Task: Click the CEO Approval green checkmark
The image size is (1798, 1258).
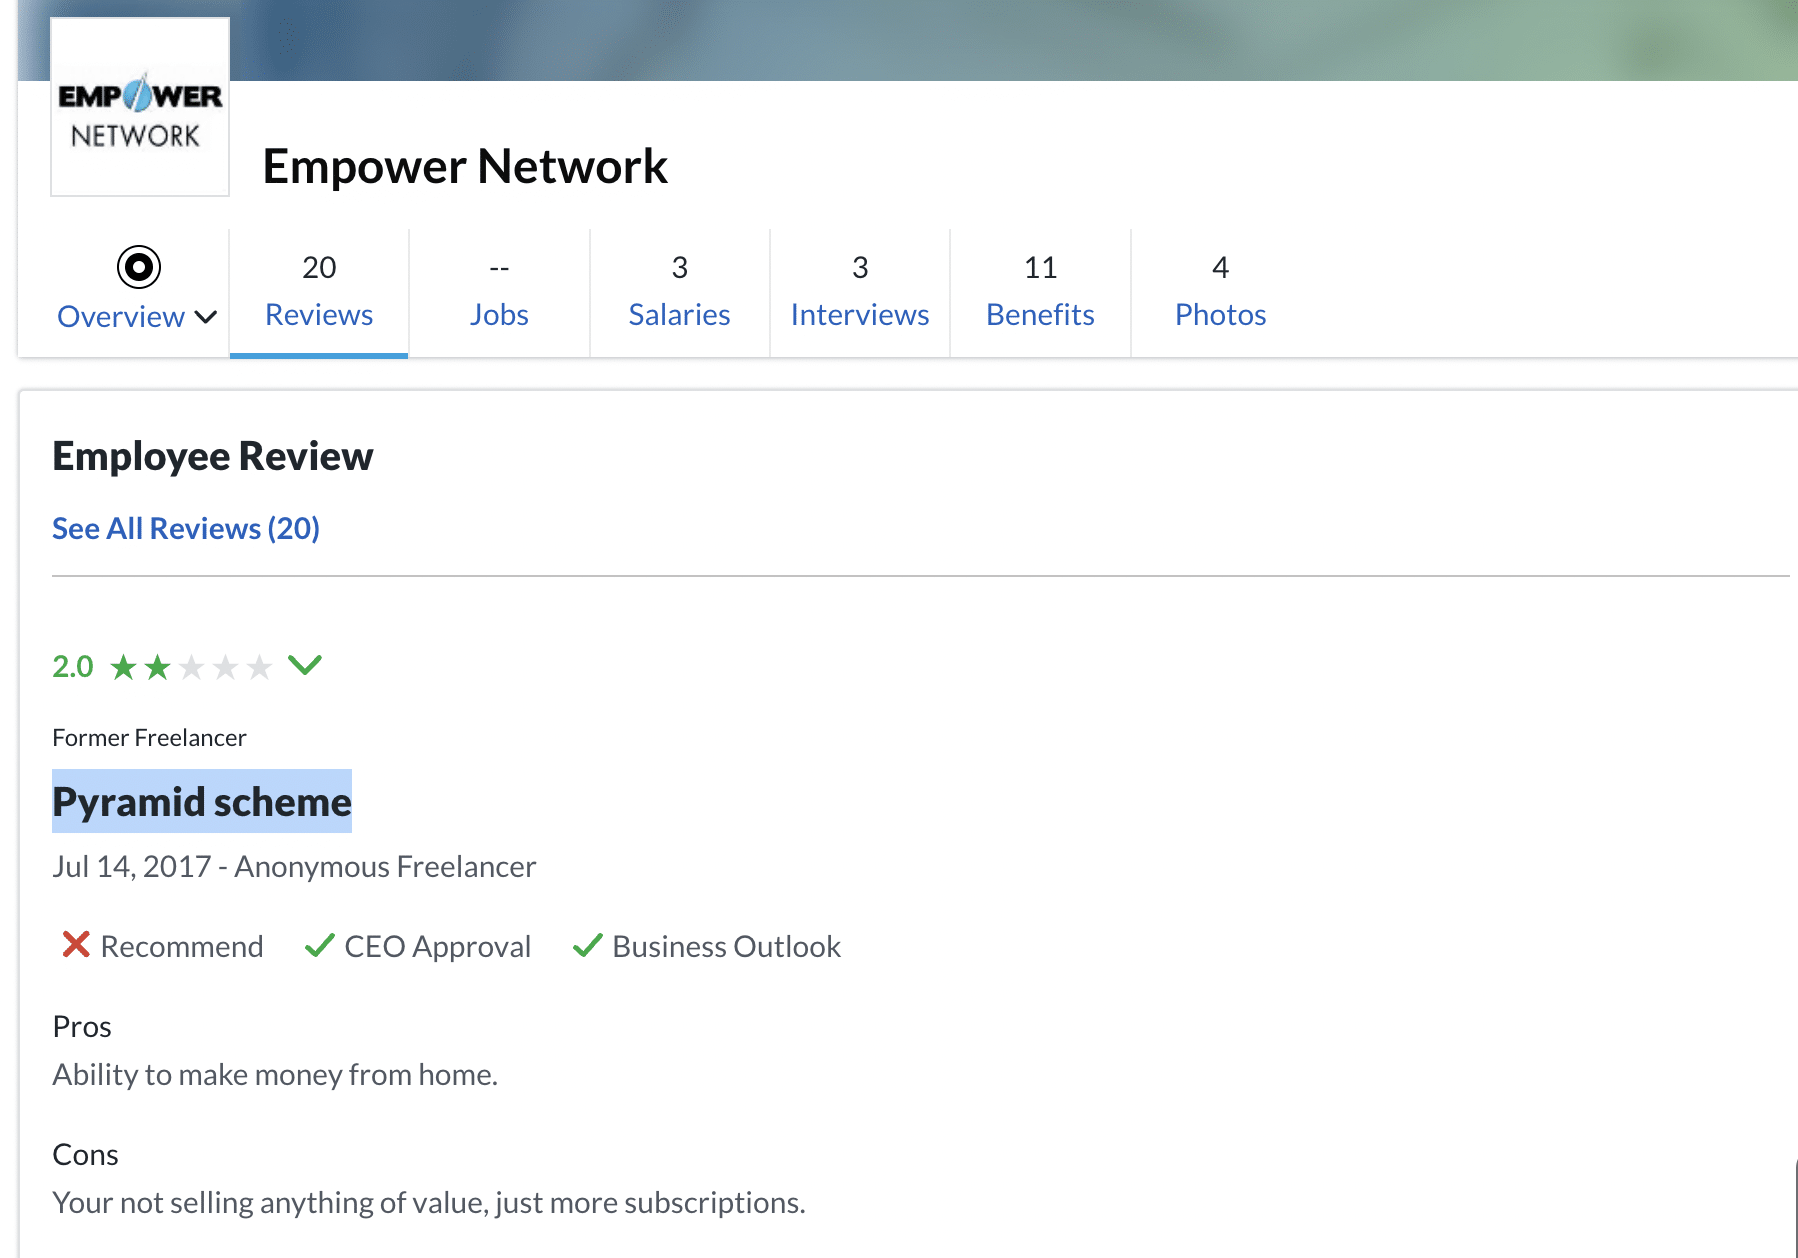Action: click(319, 945)
